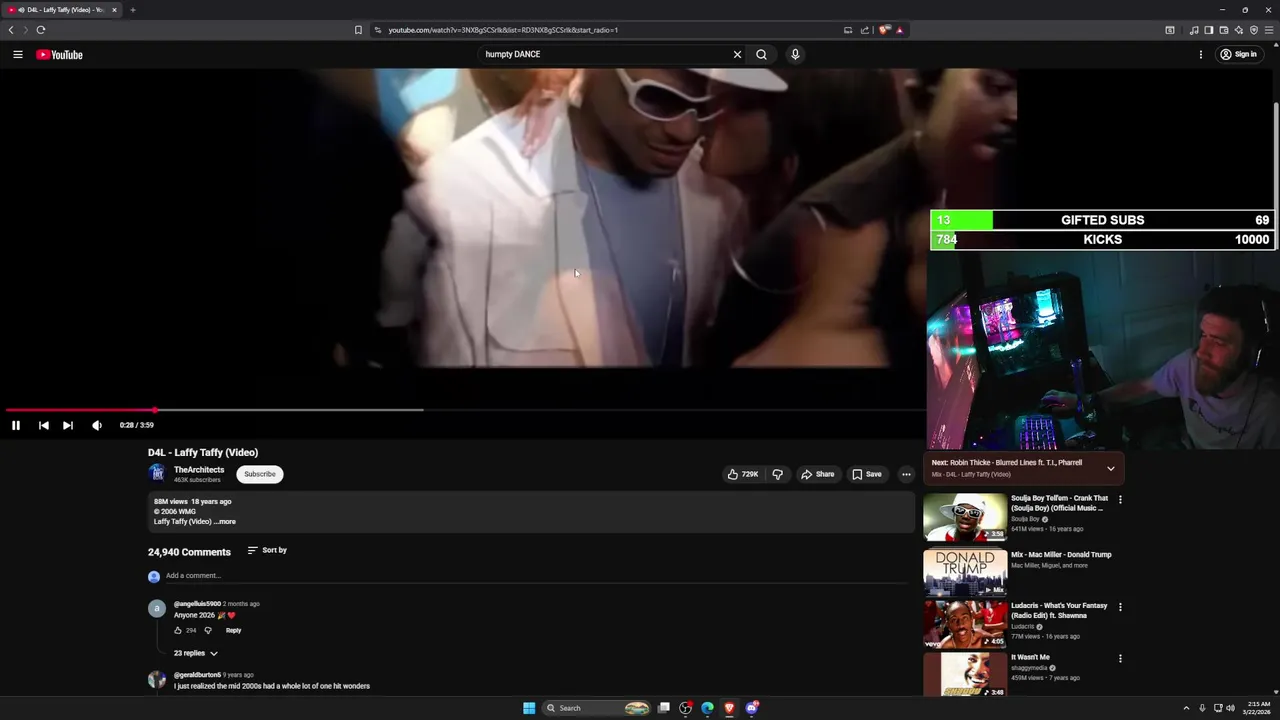1280x720 pixels.
Task: Open browser VPN shield icon
Action: tap(1253, 30)
